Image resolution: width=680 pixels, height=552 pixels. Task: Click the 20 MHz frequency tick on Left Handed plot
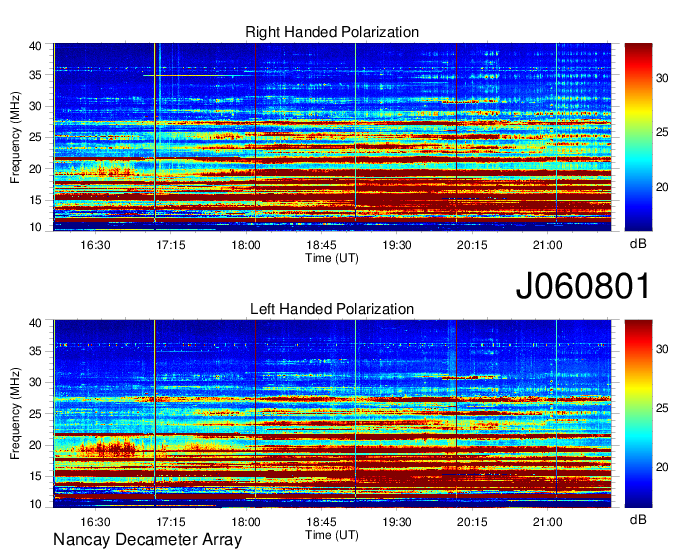(x=35, y=445)
